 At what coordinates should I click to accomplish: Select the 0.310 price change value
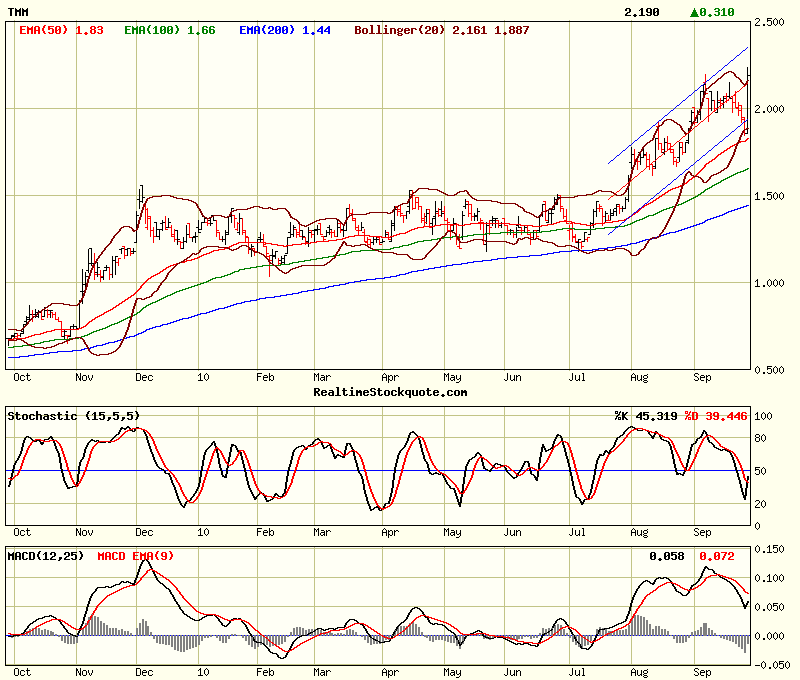(x=717, y=12)
